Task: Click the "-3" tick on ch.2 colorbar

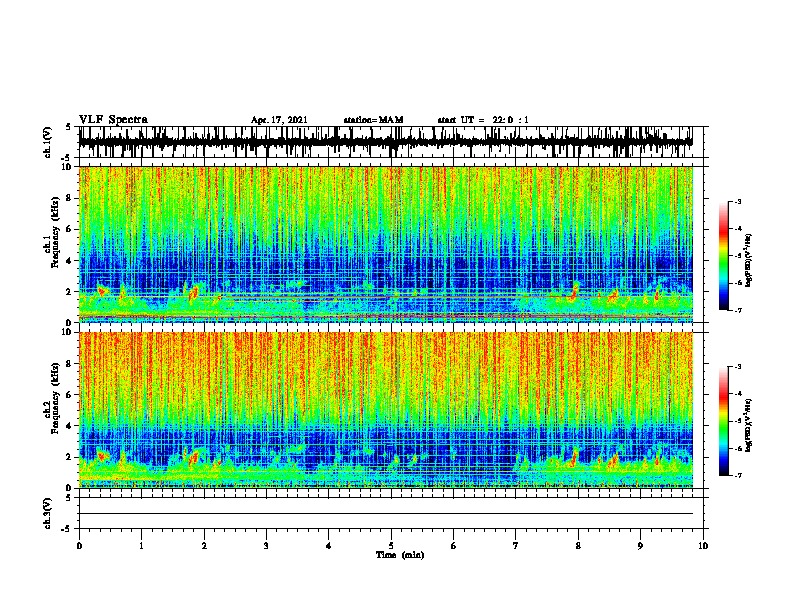Action: (737, 367)
